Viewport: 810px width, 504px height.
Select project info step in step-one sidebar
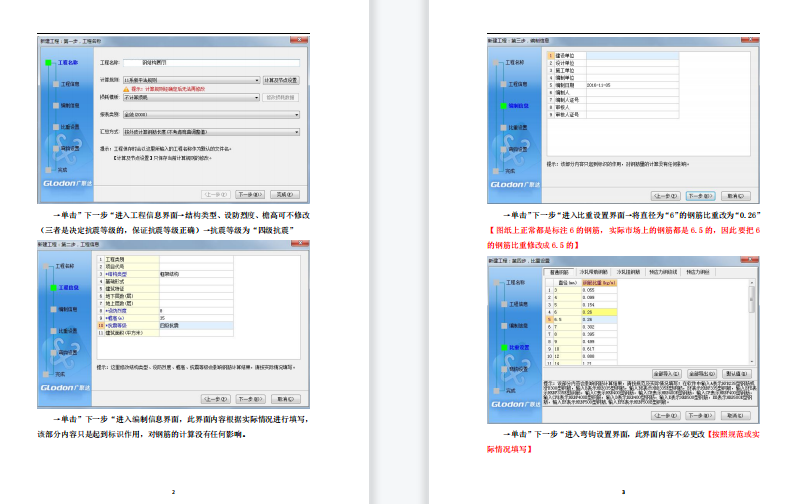coord(70,84)
